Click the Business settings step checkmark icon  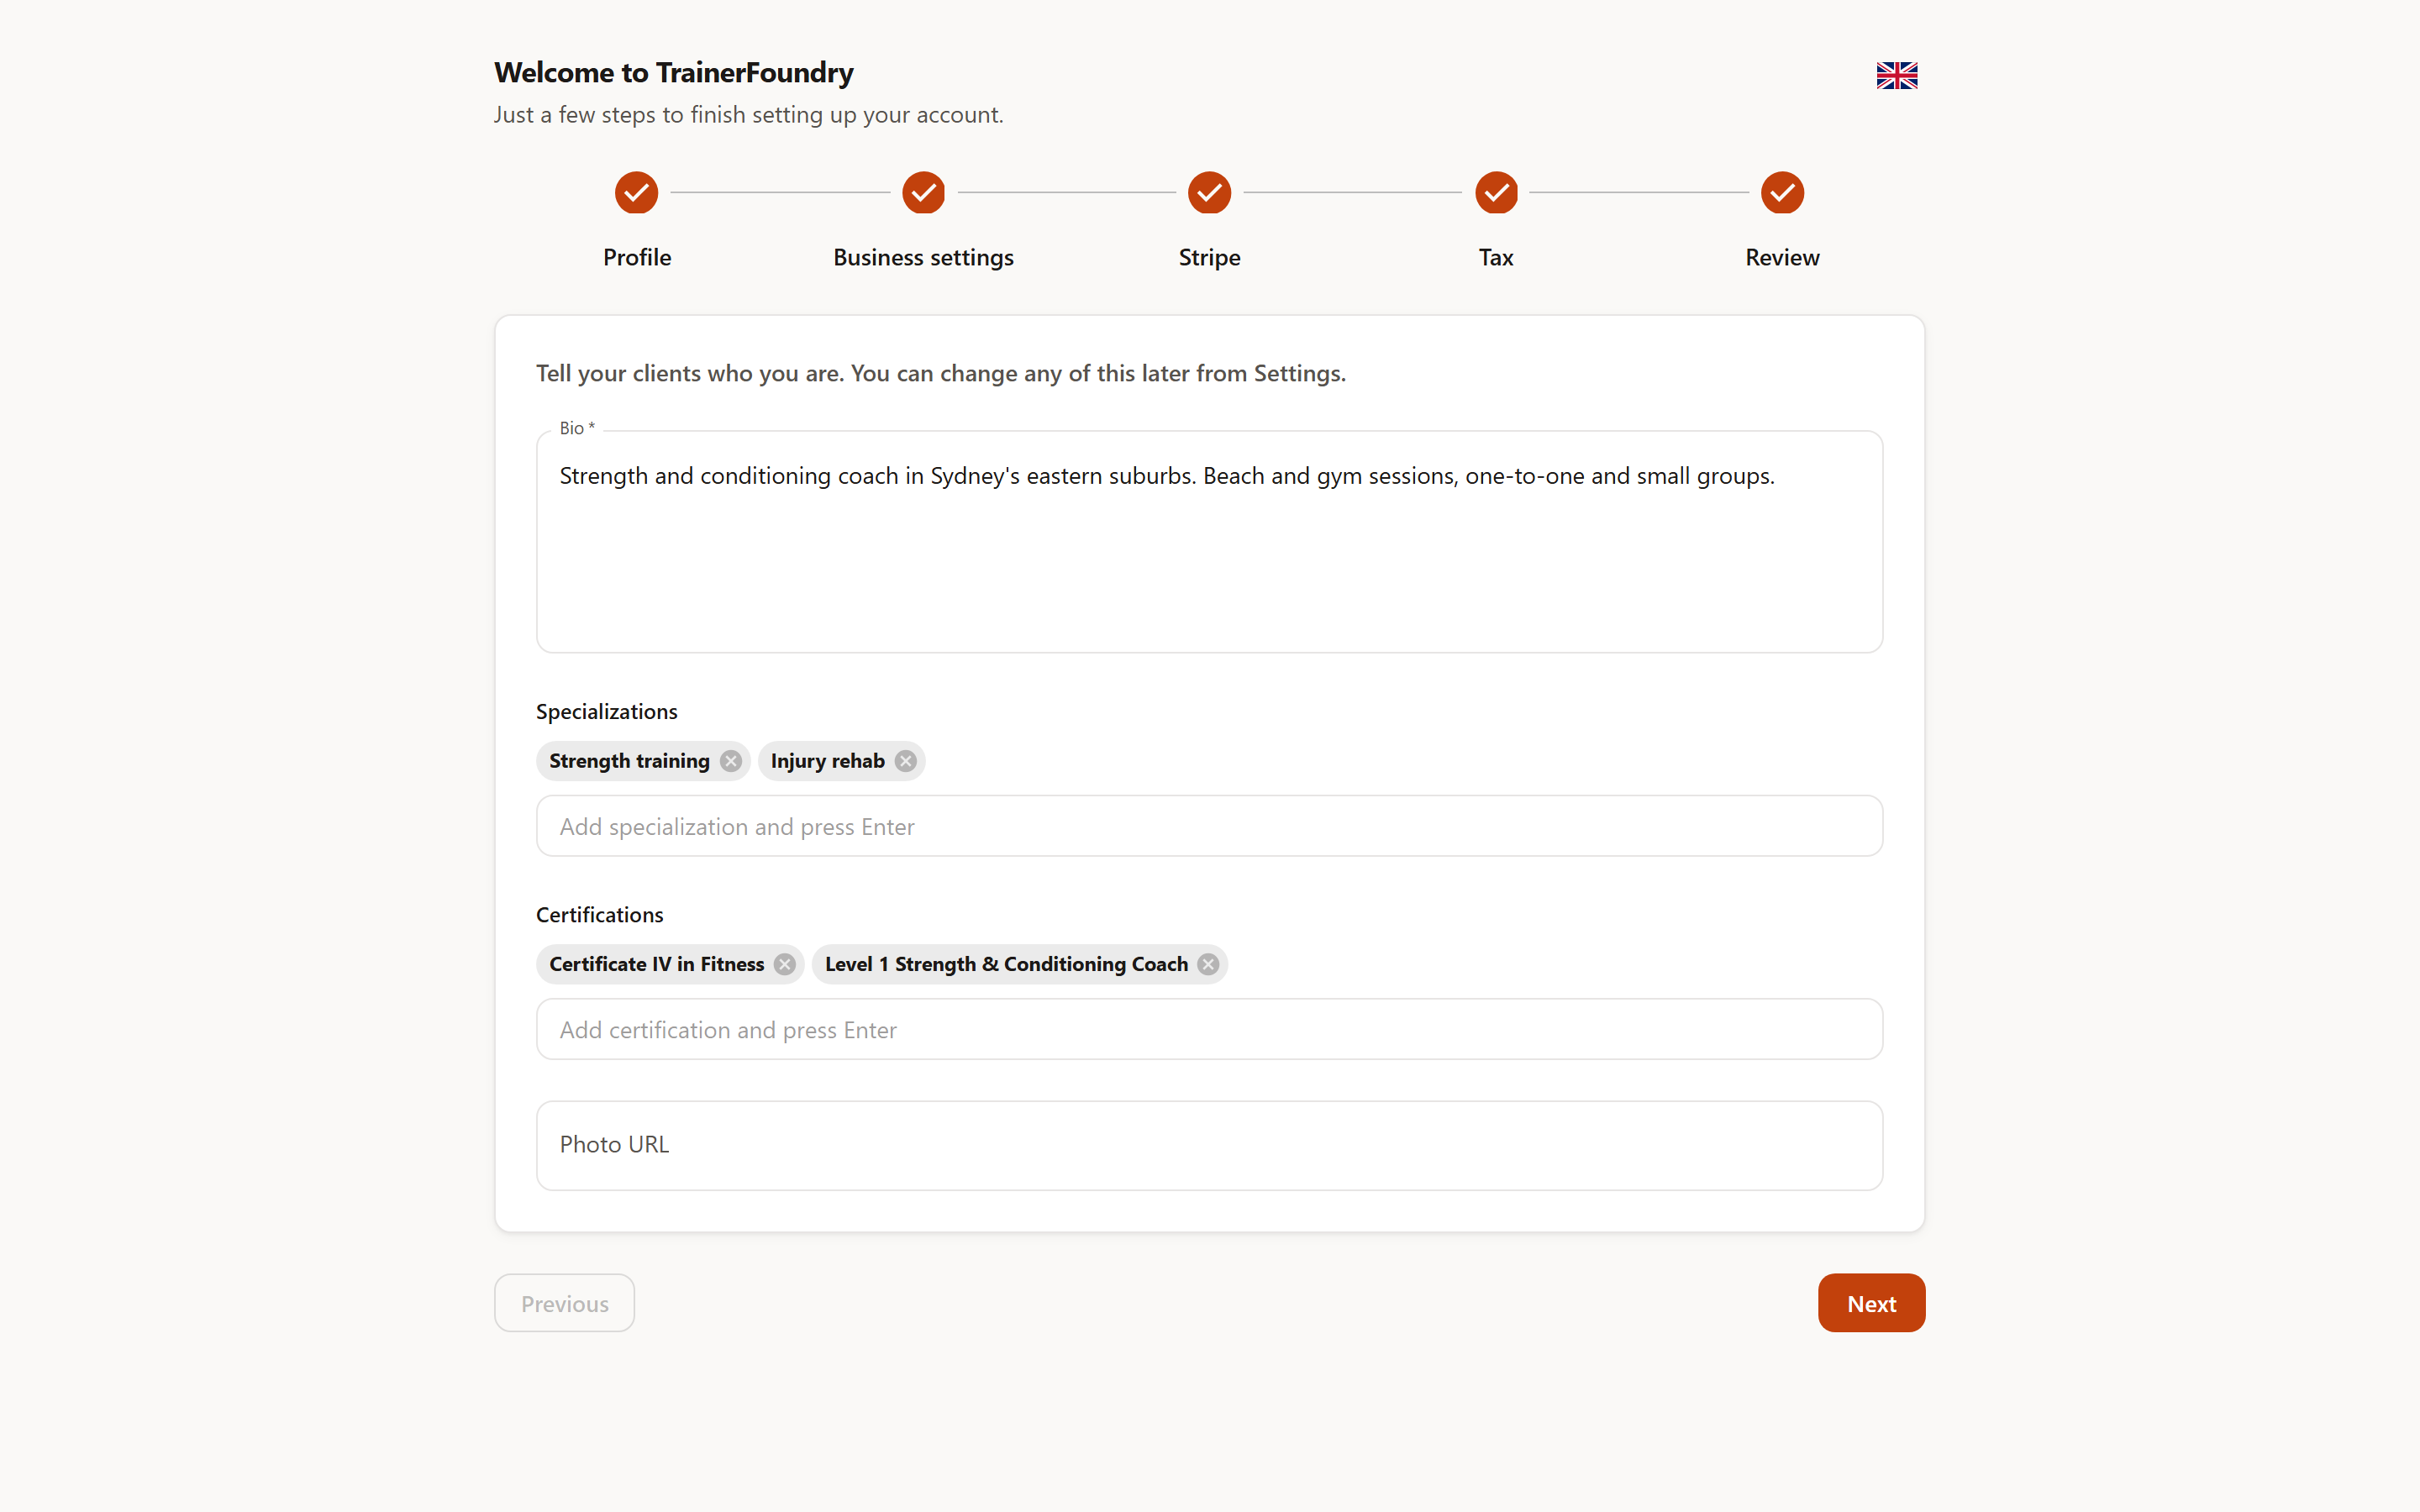click(923, 192)
